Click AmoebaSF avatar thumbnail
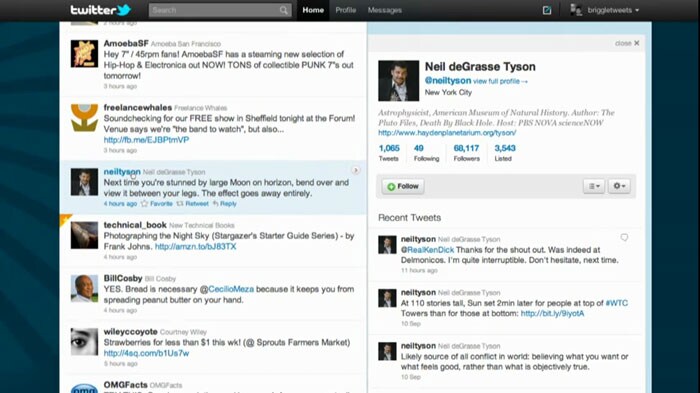Screen dimensions: 700x393 pyautogui.click(x=84, y=54)
